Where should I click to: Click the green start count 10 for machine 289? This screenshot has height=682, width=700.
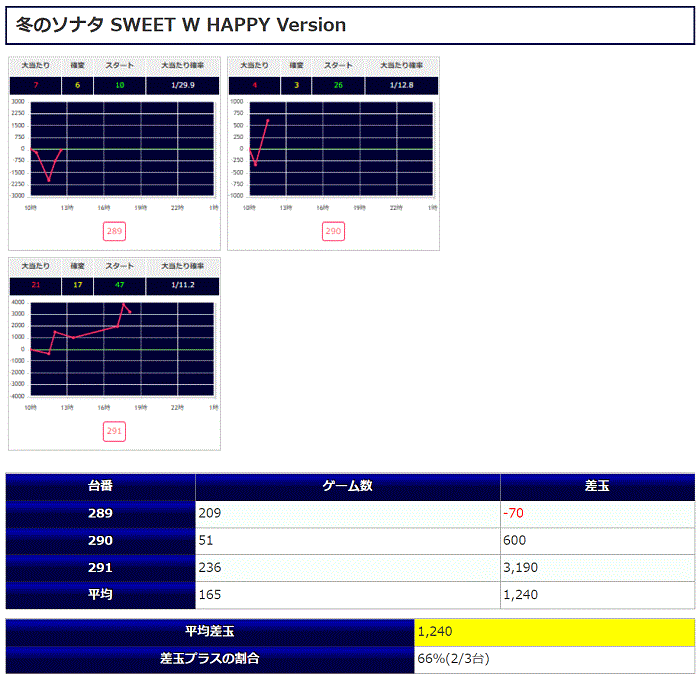coord(120,85)
